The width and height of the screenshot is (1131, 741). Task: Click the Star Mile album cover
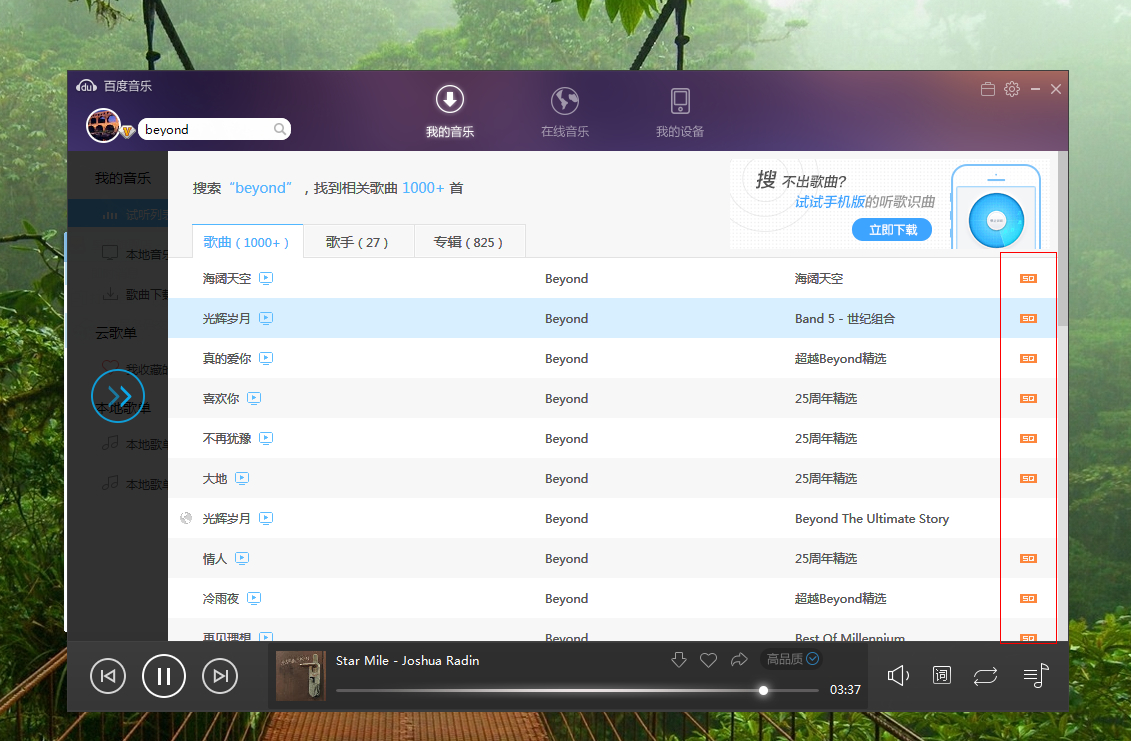coord(301,675)
